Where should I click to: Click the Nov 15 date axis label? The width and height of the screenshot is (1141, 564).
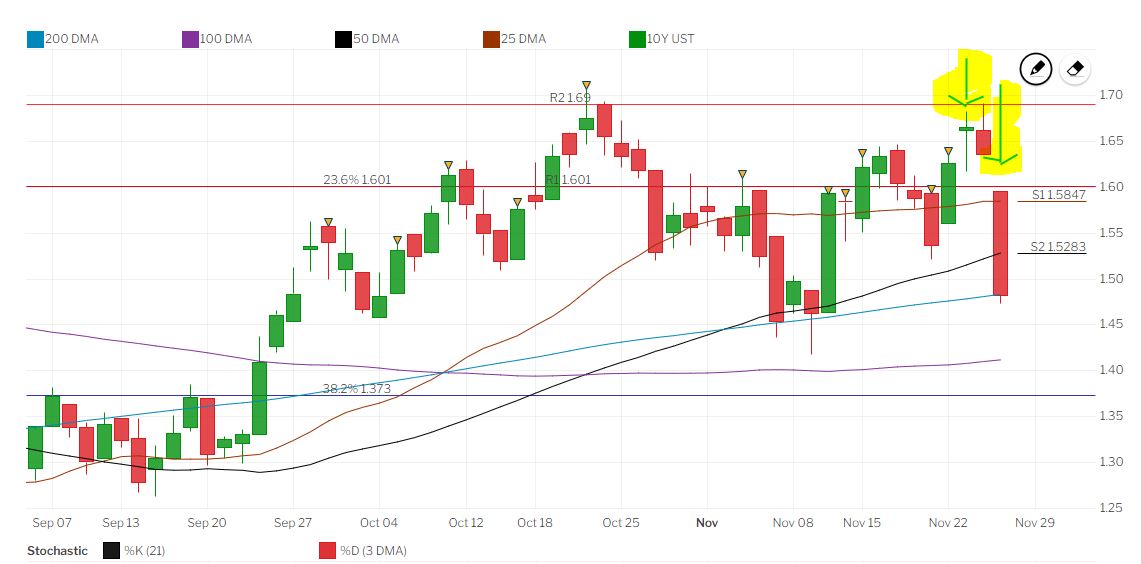point(862,523)
